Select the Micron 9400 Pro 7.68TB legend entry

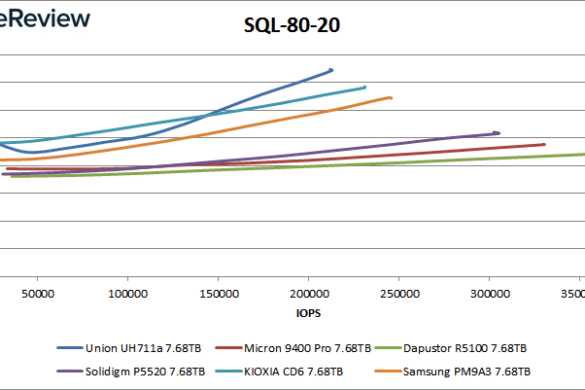[293, 348]
